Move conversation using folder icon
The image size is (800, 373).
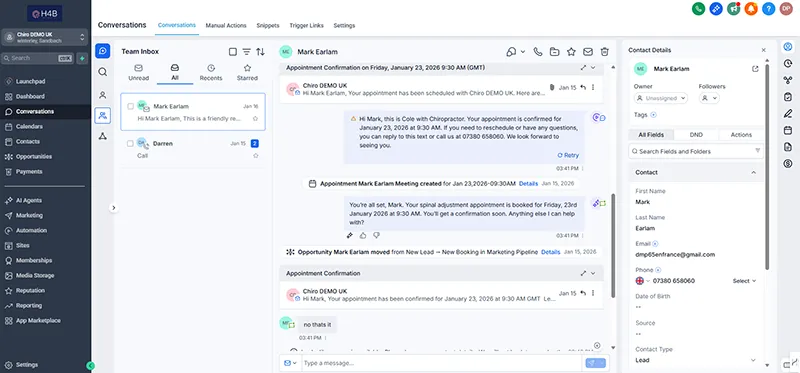coord(554,52)
